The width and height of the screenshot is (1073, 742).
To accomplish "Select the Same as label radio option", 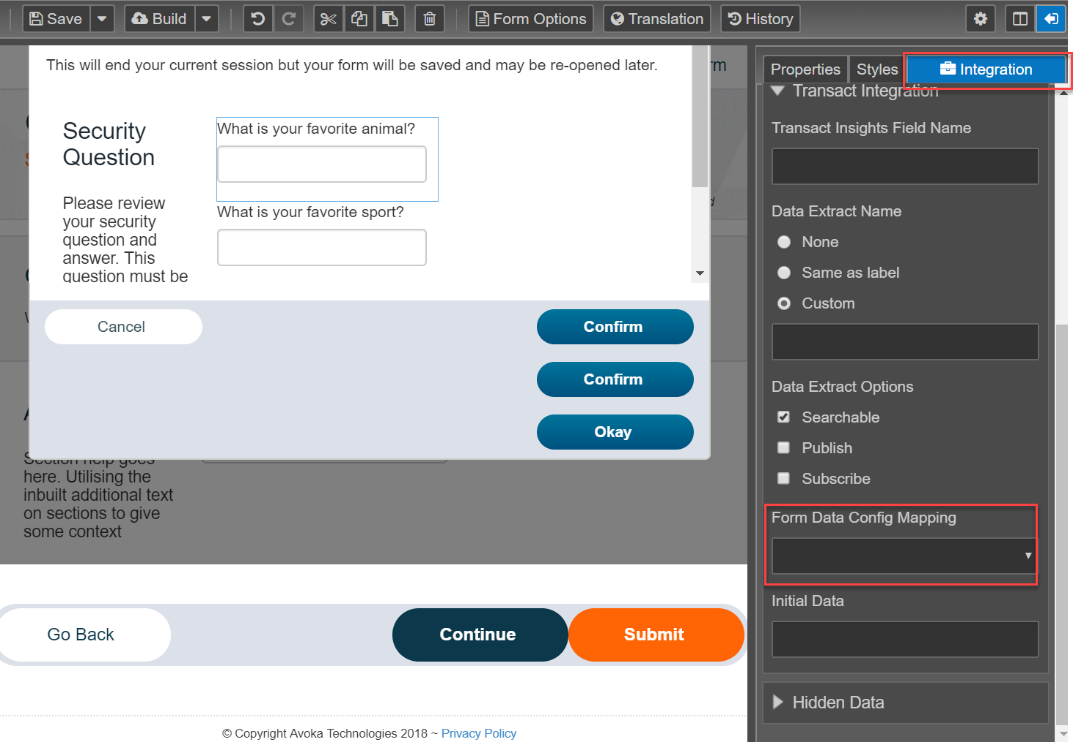I will pyautogui.click(x=784, y=272).
